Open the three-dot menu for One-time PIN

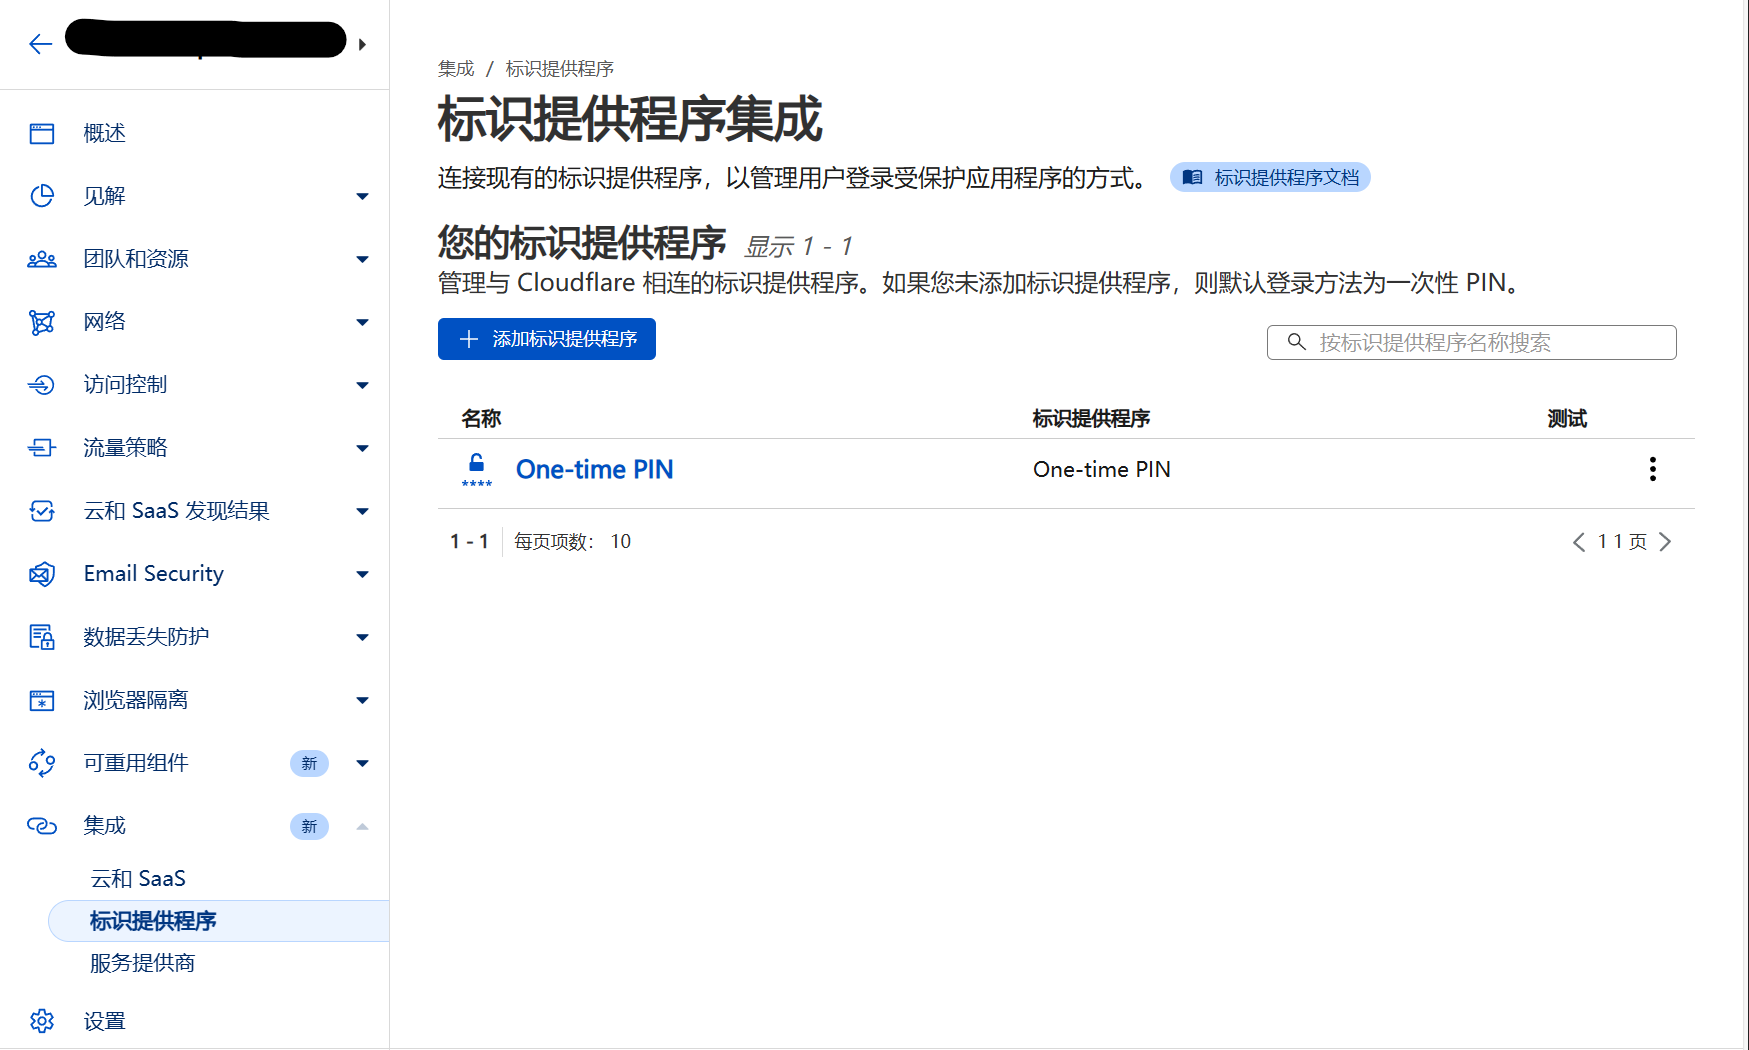(x=1652, y=469)
